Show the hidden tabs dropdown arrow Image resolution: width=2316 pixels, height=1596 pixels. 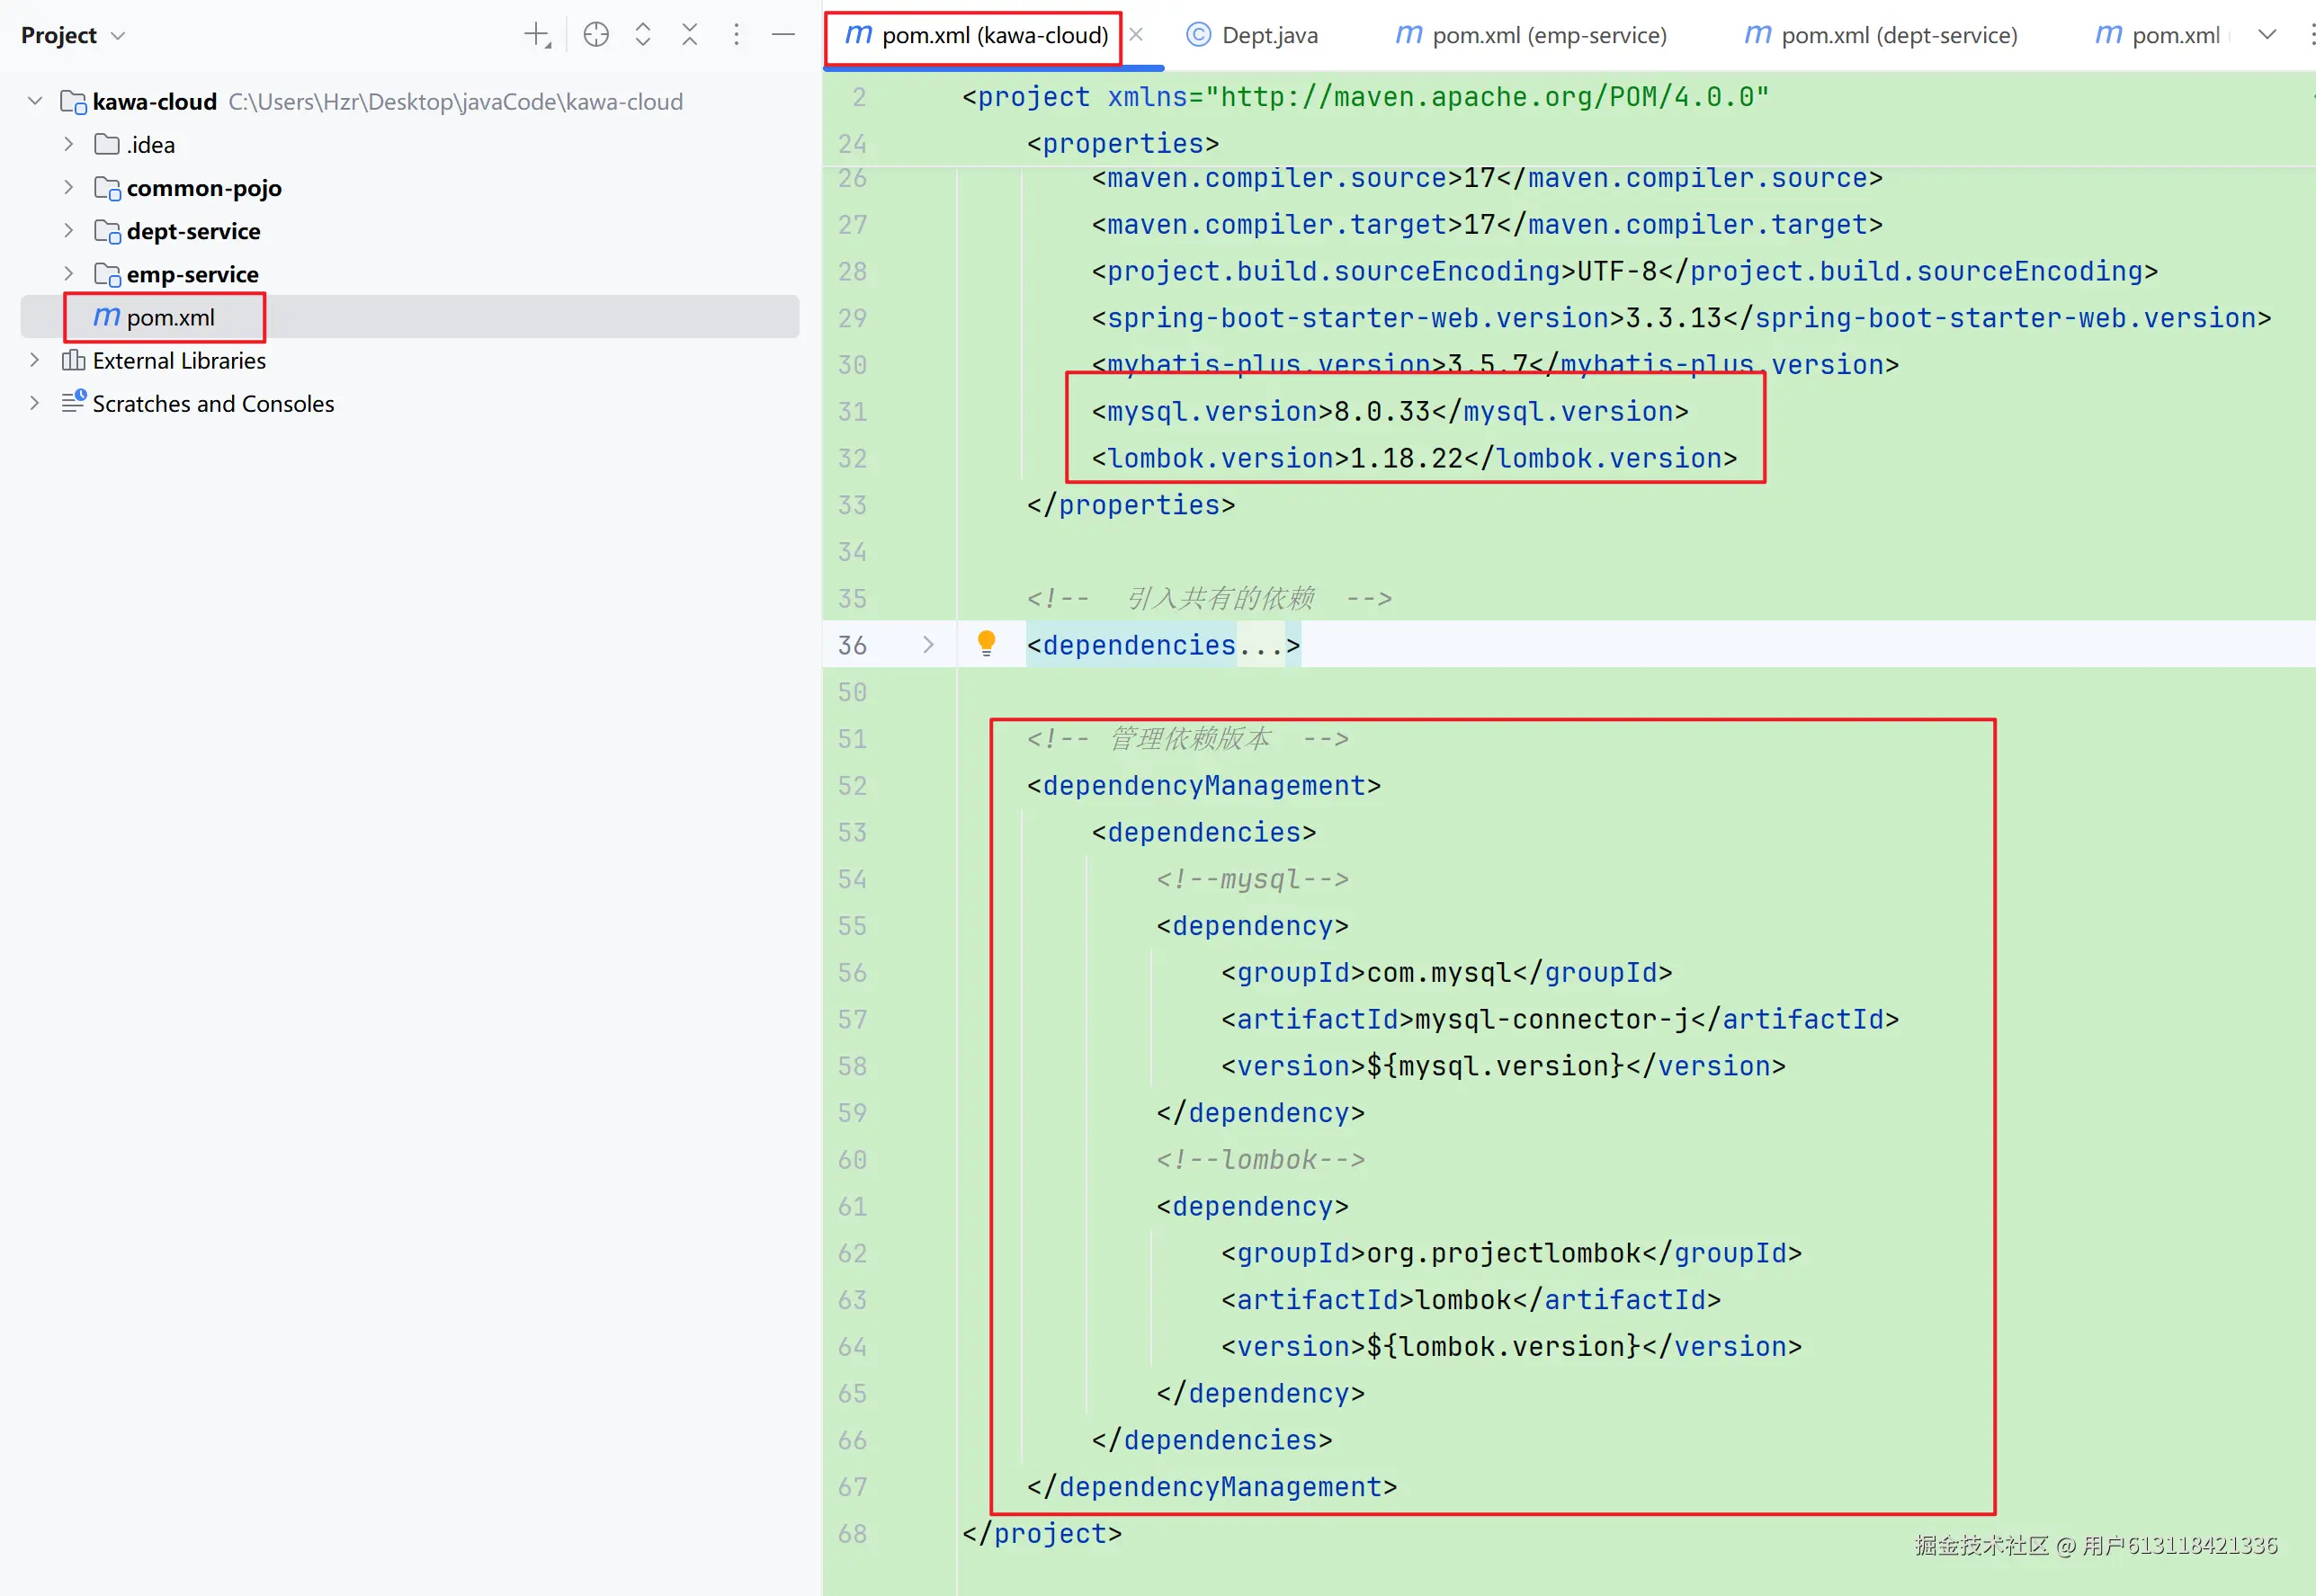(2267, 35)
